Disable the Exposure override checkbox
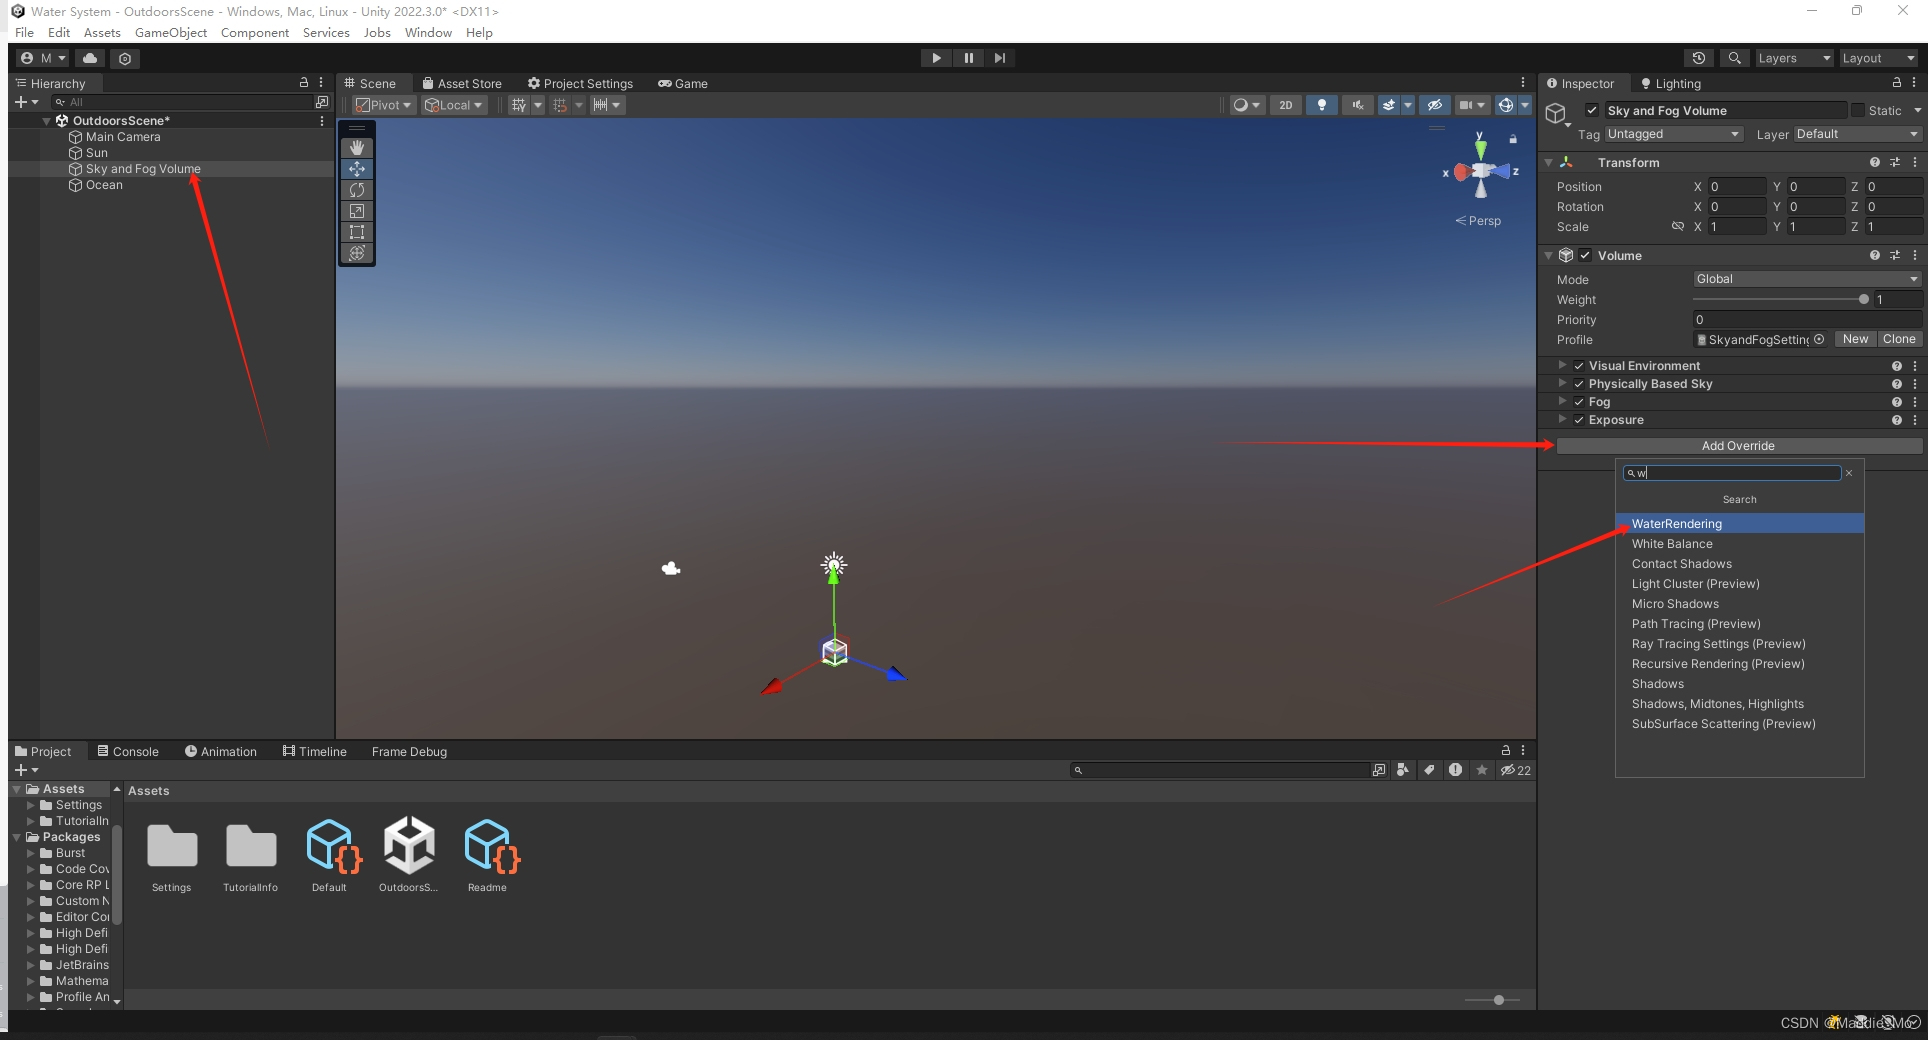Image resolution: width=1928 pixels, height=1040 pixels. [x=1579, y=420]
